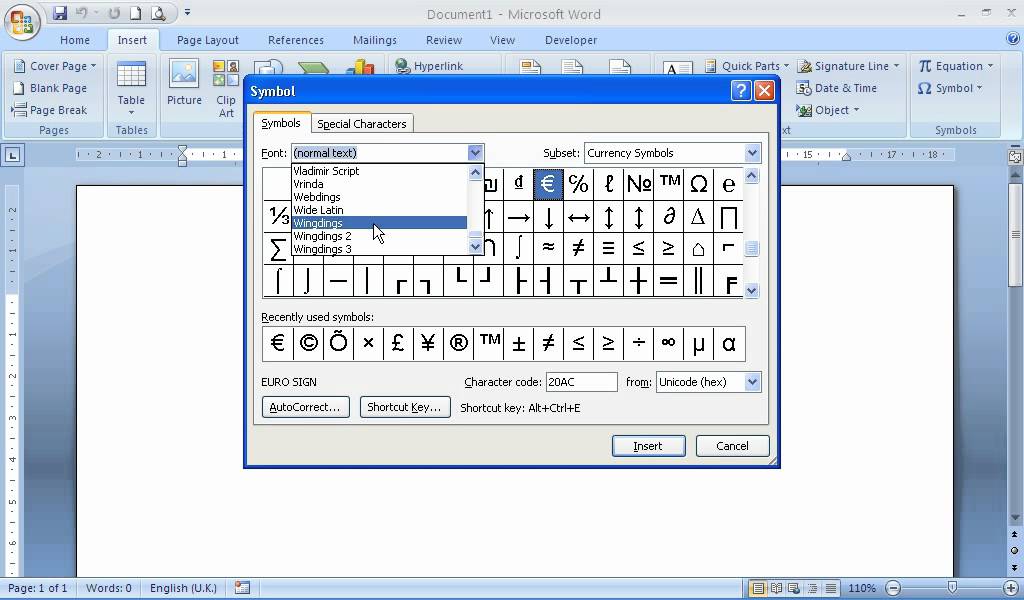Insert a Hyperlink
The width and height of the screenshot is (1024, 600).
point(437,66)
